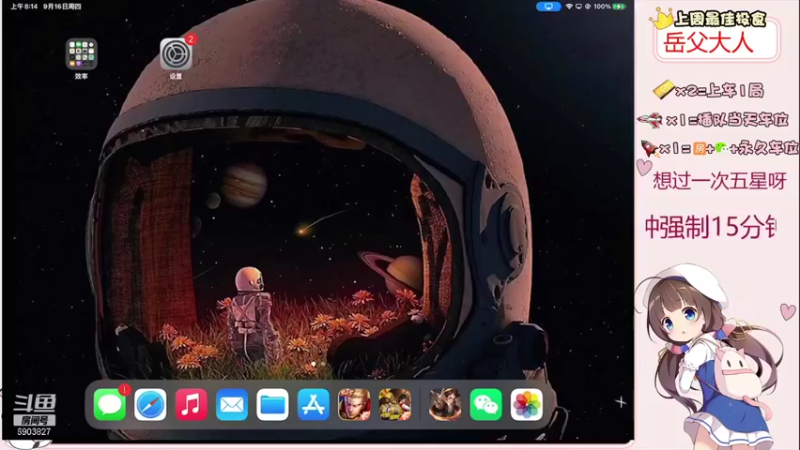Open the 设置 Settings app

[x=176, y=54]
